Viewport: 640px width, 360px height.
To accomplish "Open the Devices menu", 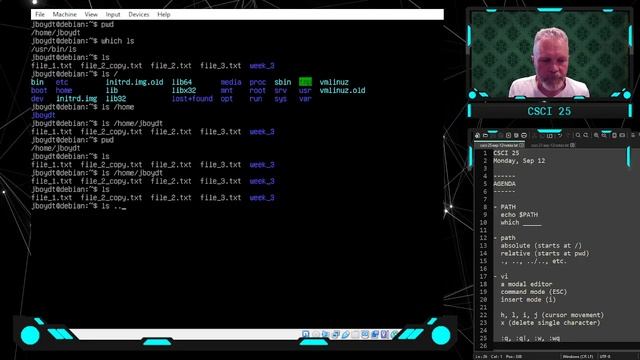I will coord(139,14).
